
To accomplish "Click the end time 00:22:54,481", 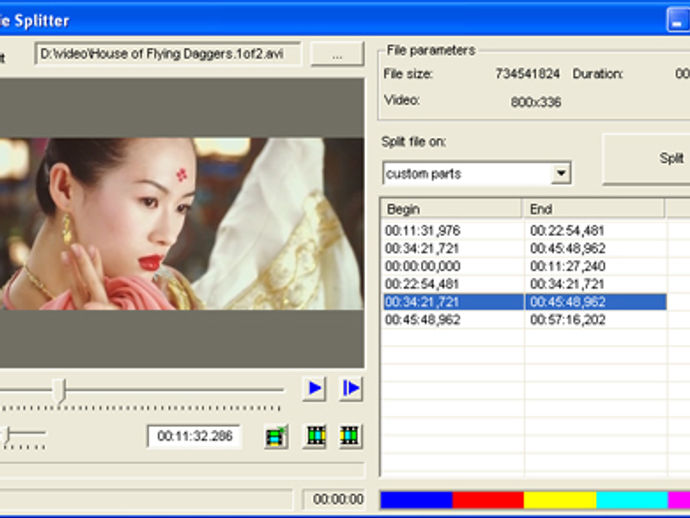I will [567, 231].
